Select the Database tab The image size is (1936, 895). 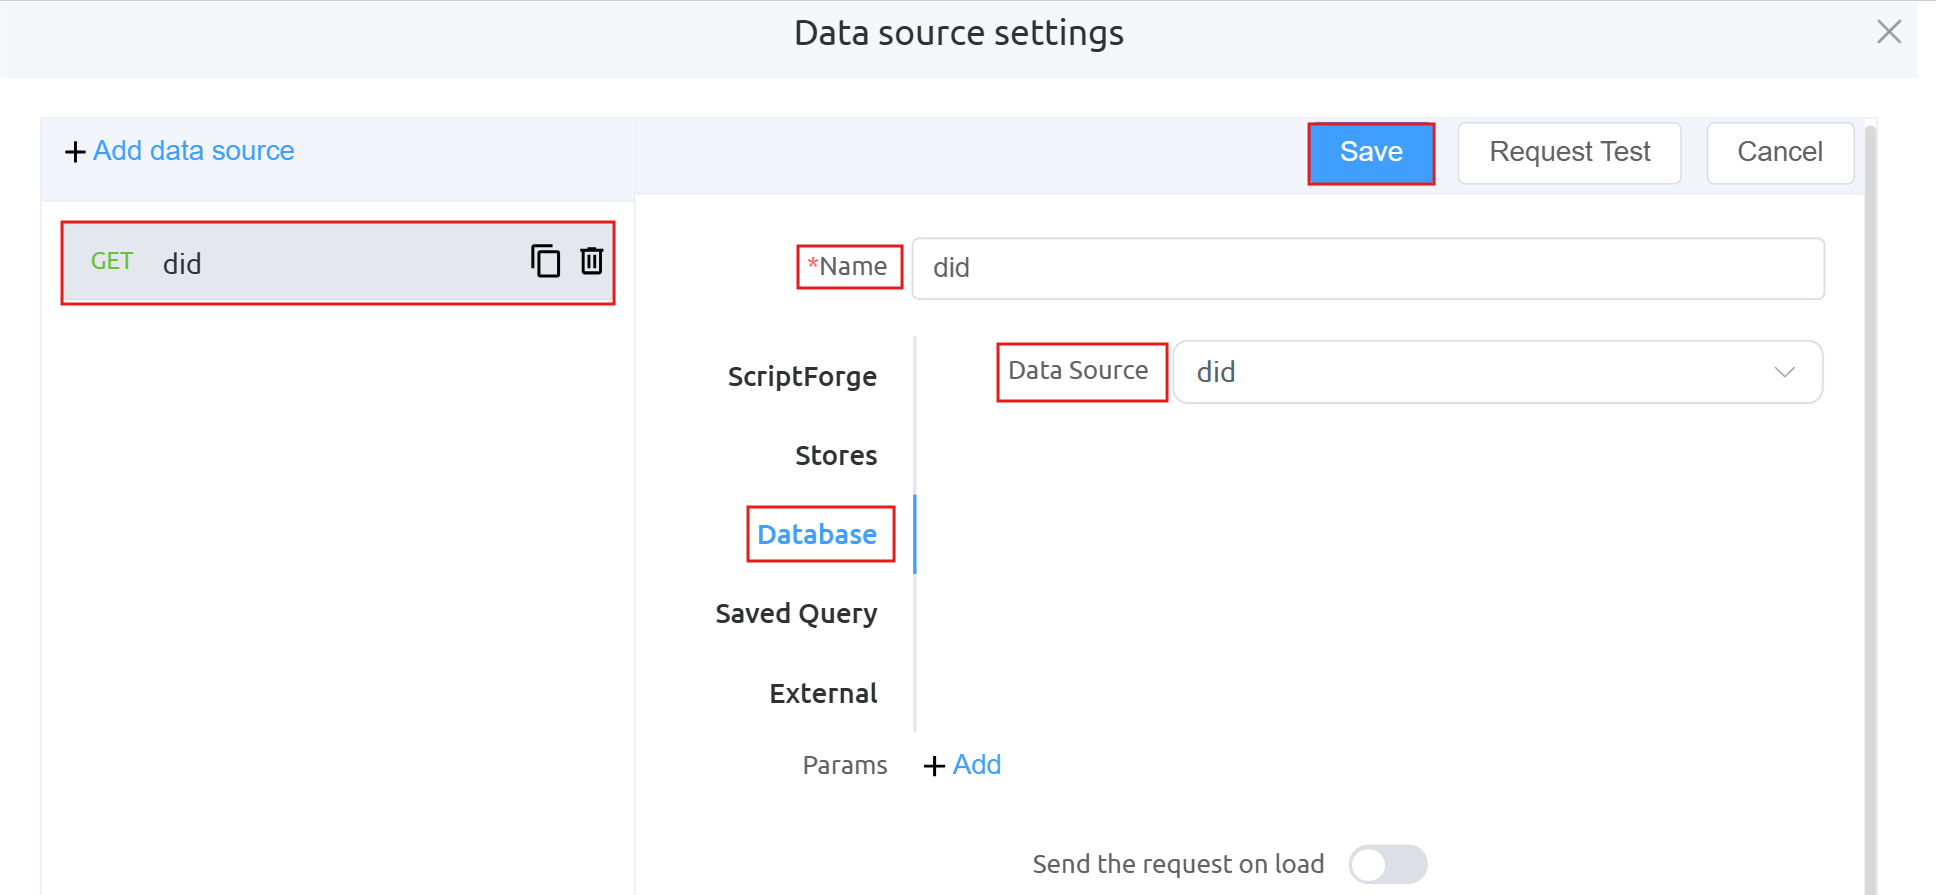click(x=817, y=535)
